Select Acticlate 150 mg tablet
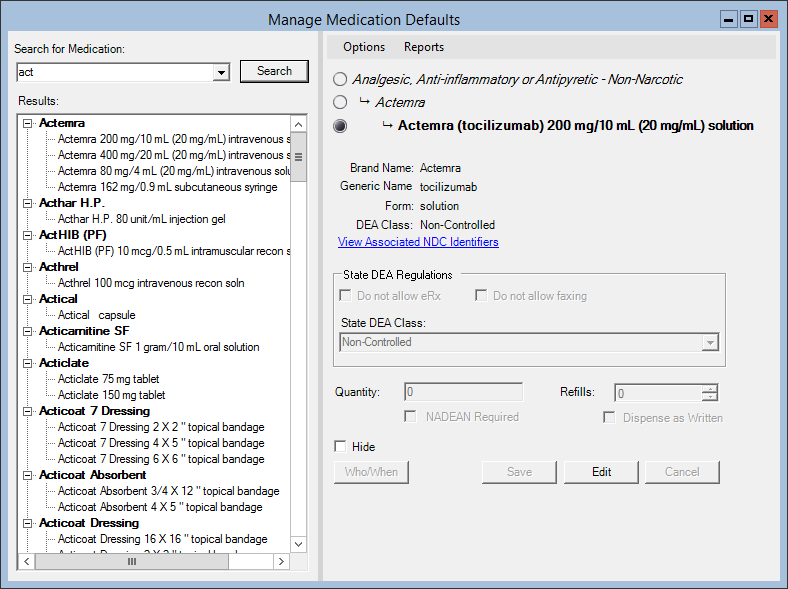This screenshot has width=788, height=589. point(112,396)
